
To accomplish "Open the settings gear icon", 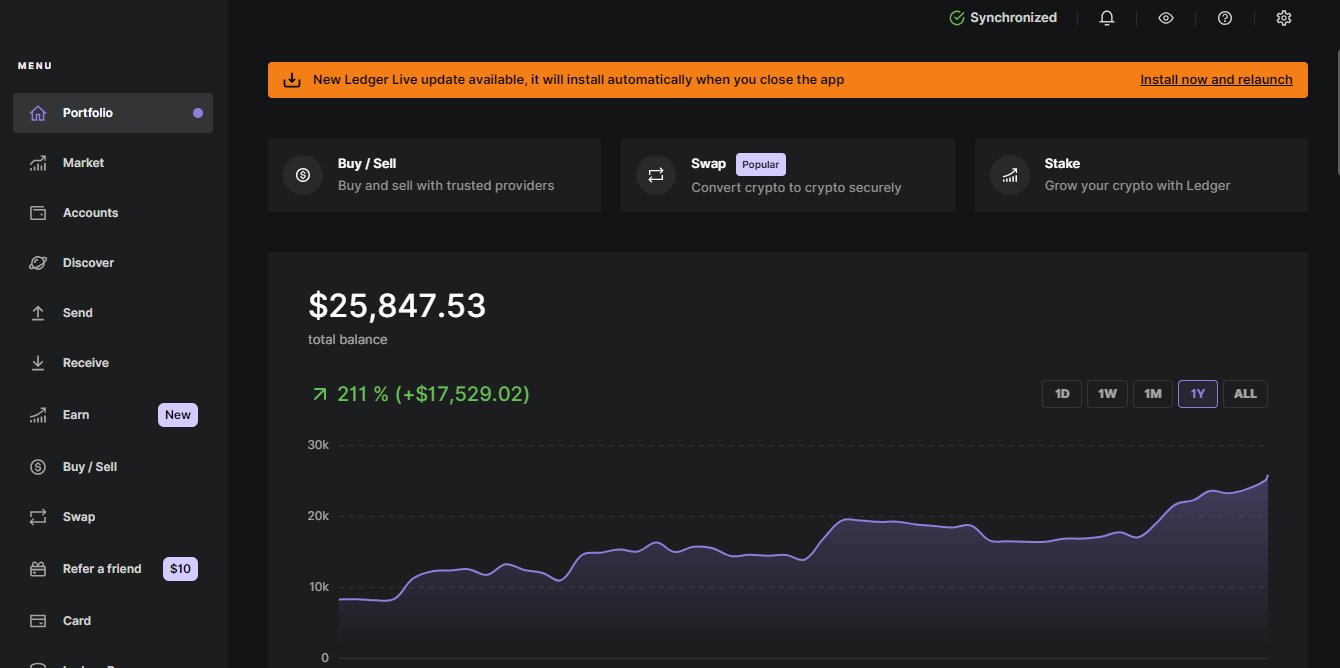I will [1284, 18].
